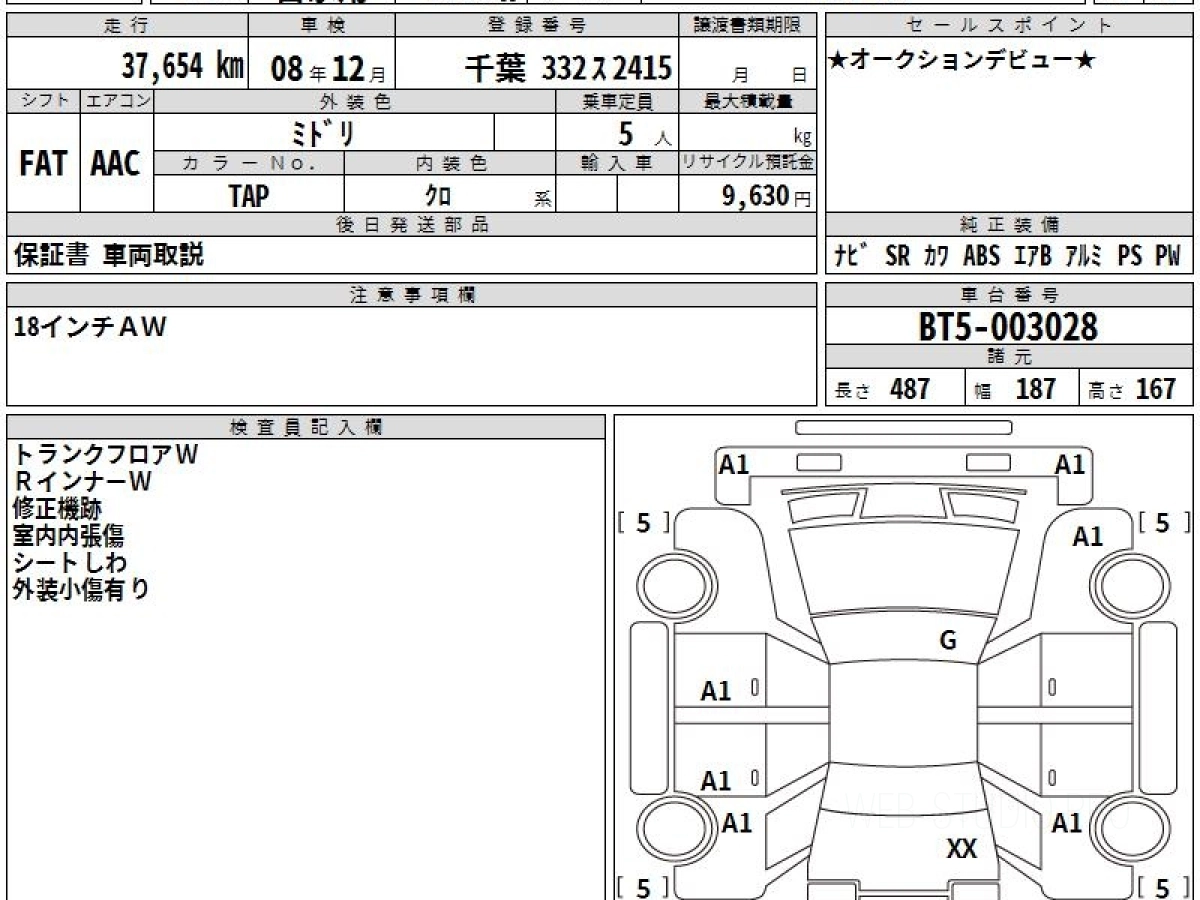The width and height of the screenshot is (1200, 900).
Task: Select the 保証書 車両取説 parts entry
Action: coord(108,256)
